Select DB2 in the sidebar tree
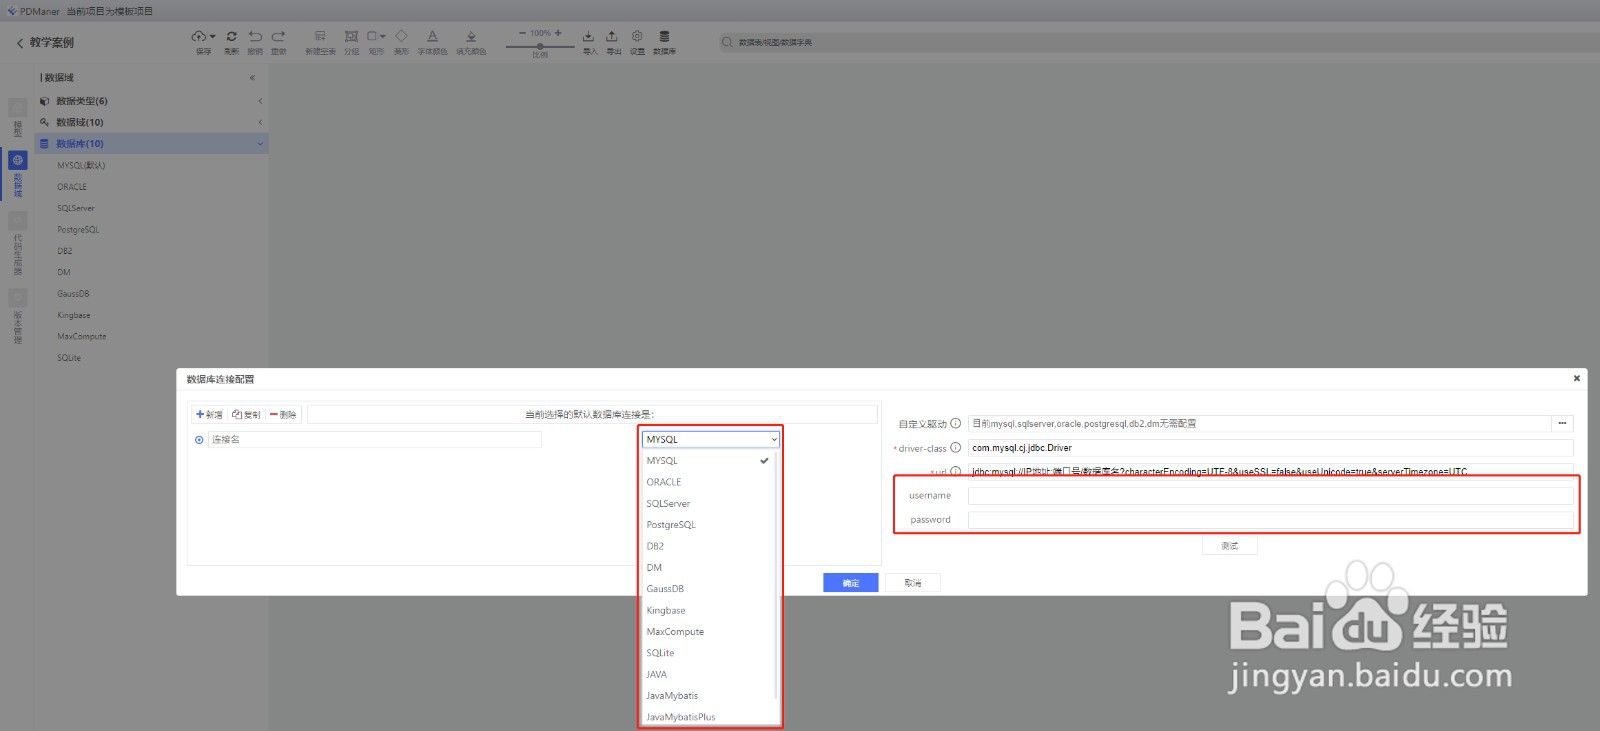 coord(65,251)
